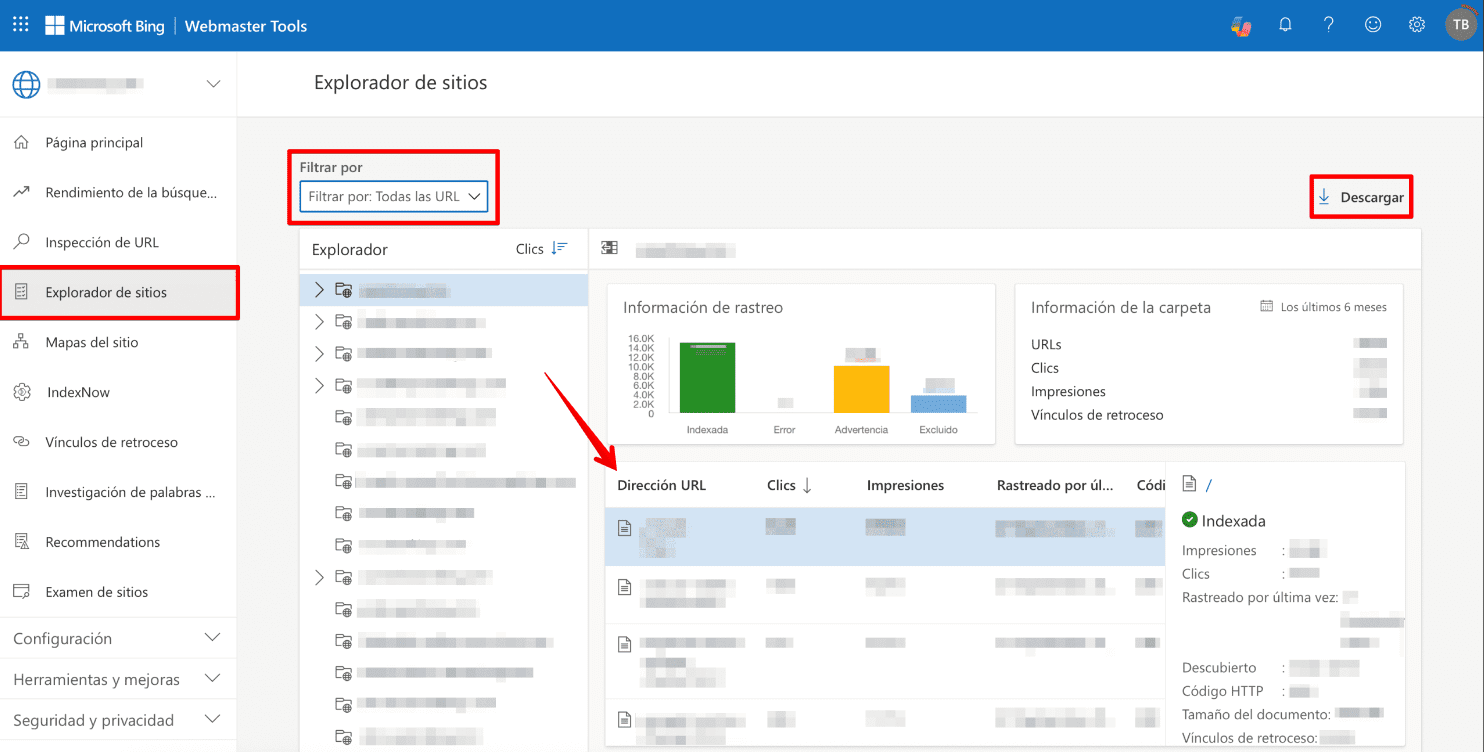Sort by Dirección URL column header
The width and height of the screenshot is (1484, 752).
661,485
